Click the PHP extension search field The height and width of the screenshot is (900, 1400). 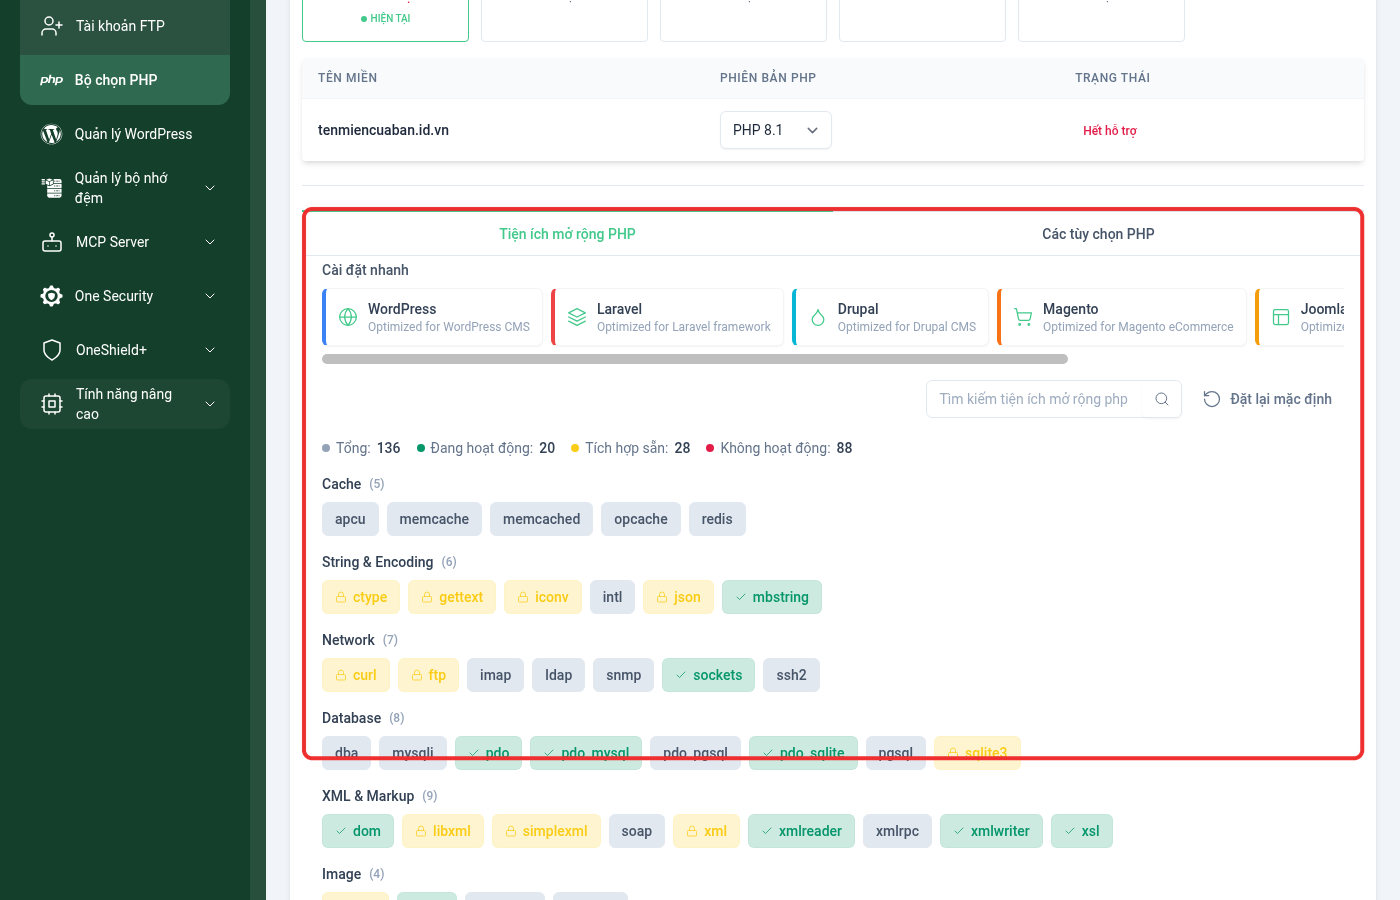pyautogui.click(x=1034, y=399)
